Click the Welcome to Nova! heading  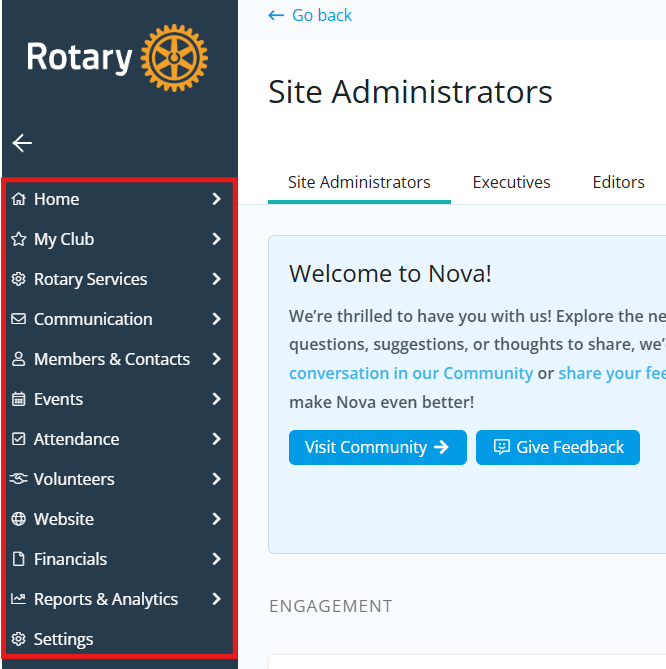pyautogui.click(x=390, y=273)
